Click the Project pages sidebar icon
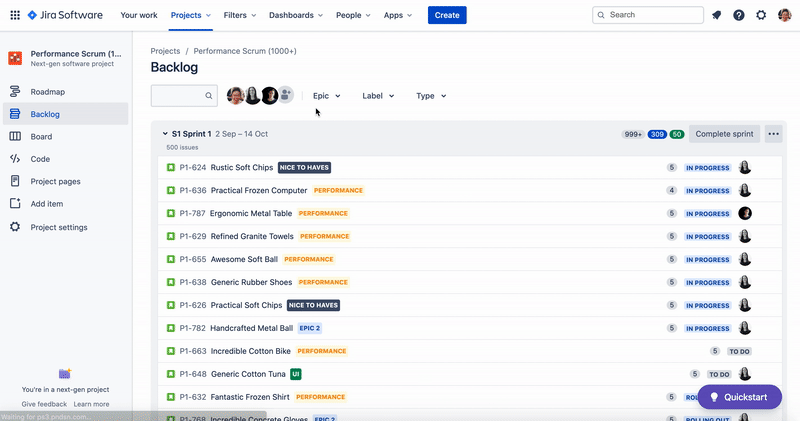The width and height of the screenshot is (800, 421). click(x=15, y=181)
